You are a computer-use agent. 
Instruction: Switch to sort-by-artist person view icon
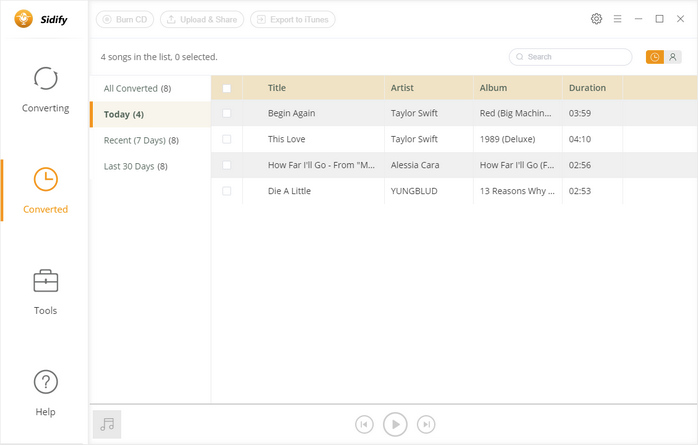click(x=673, y=57)
